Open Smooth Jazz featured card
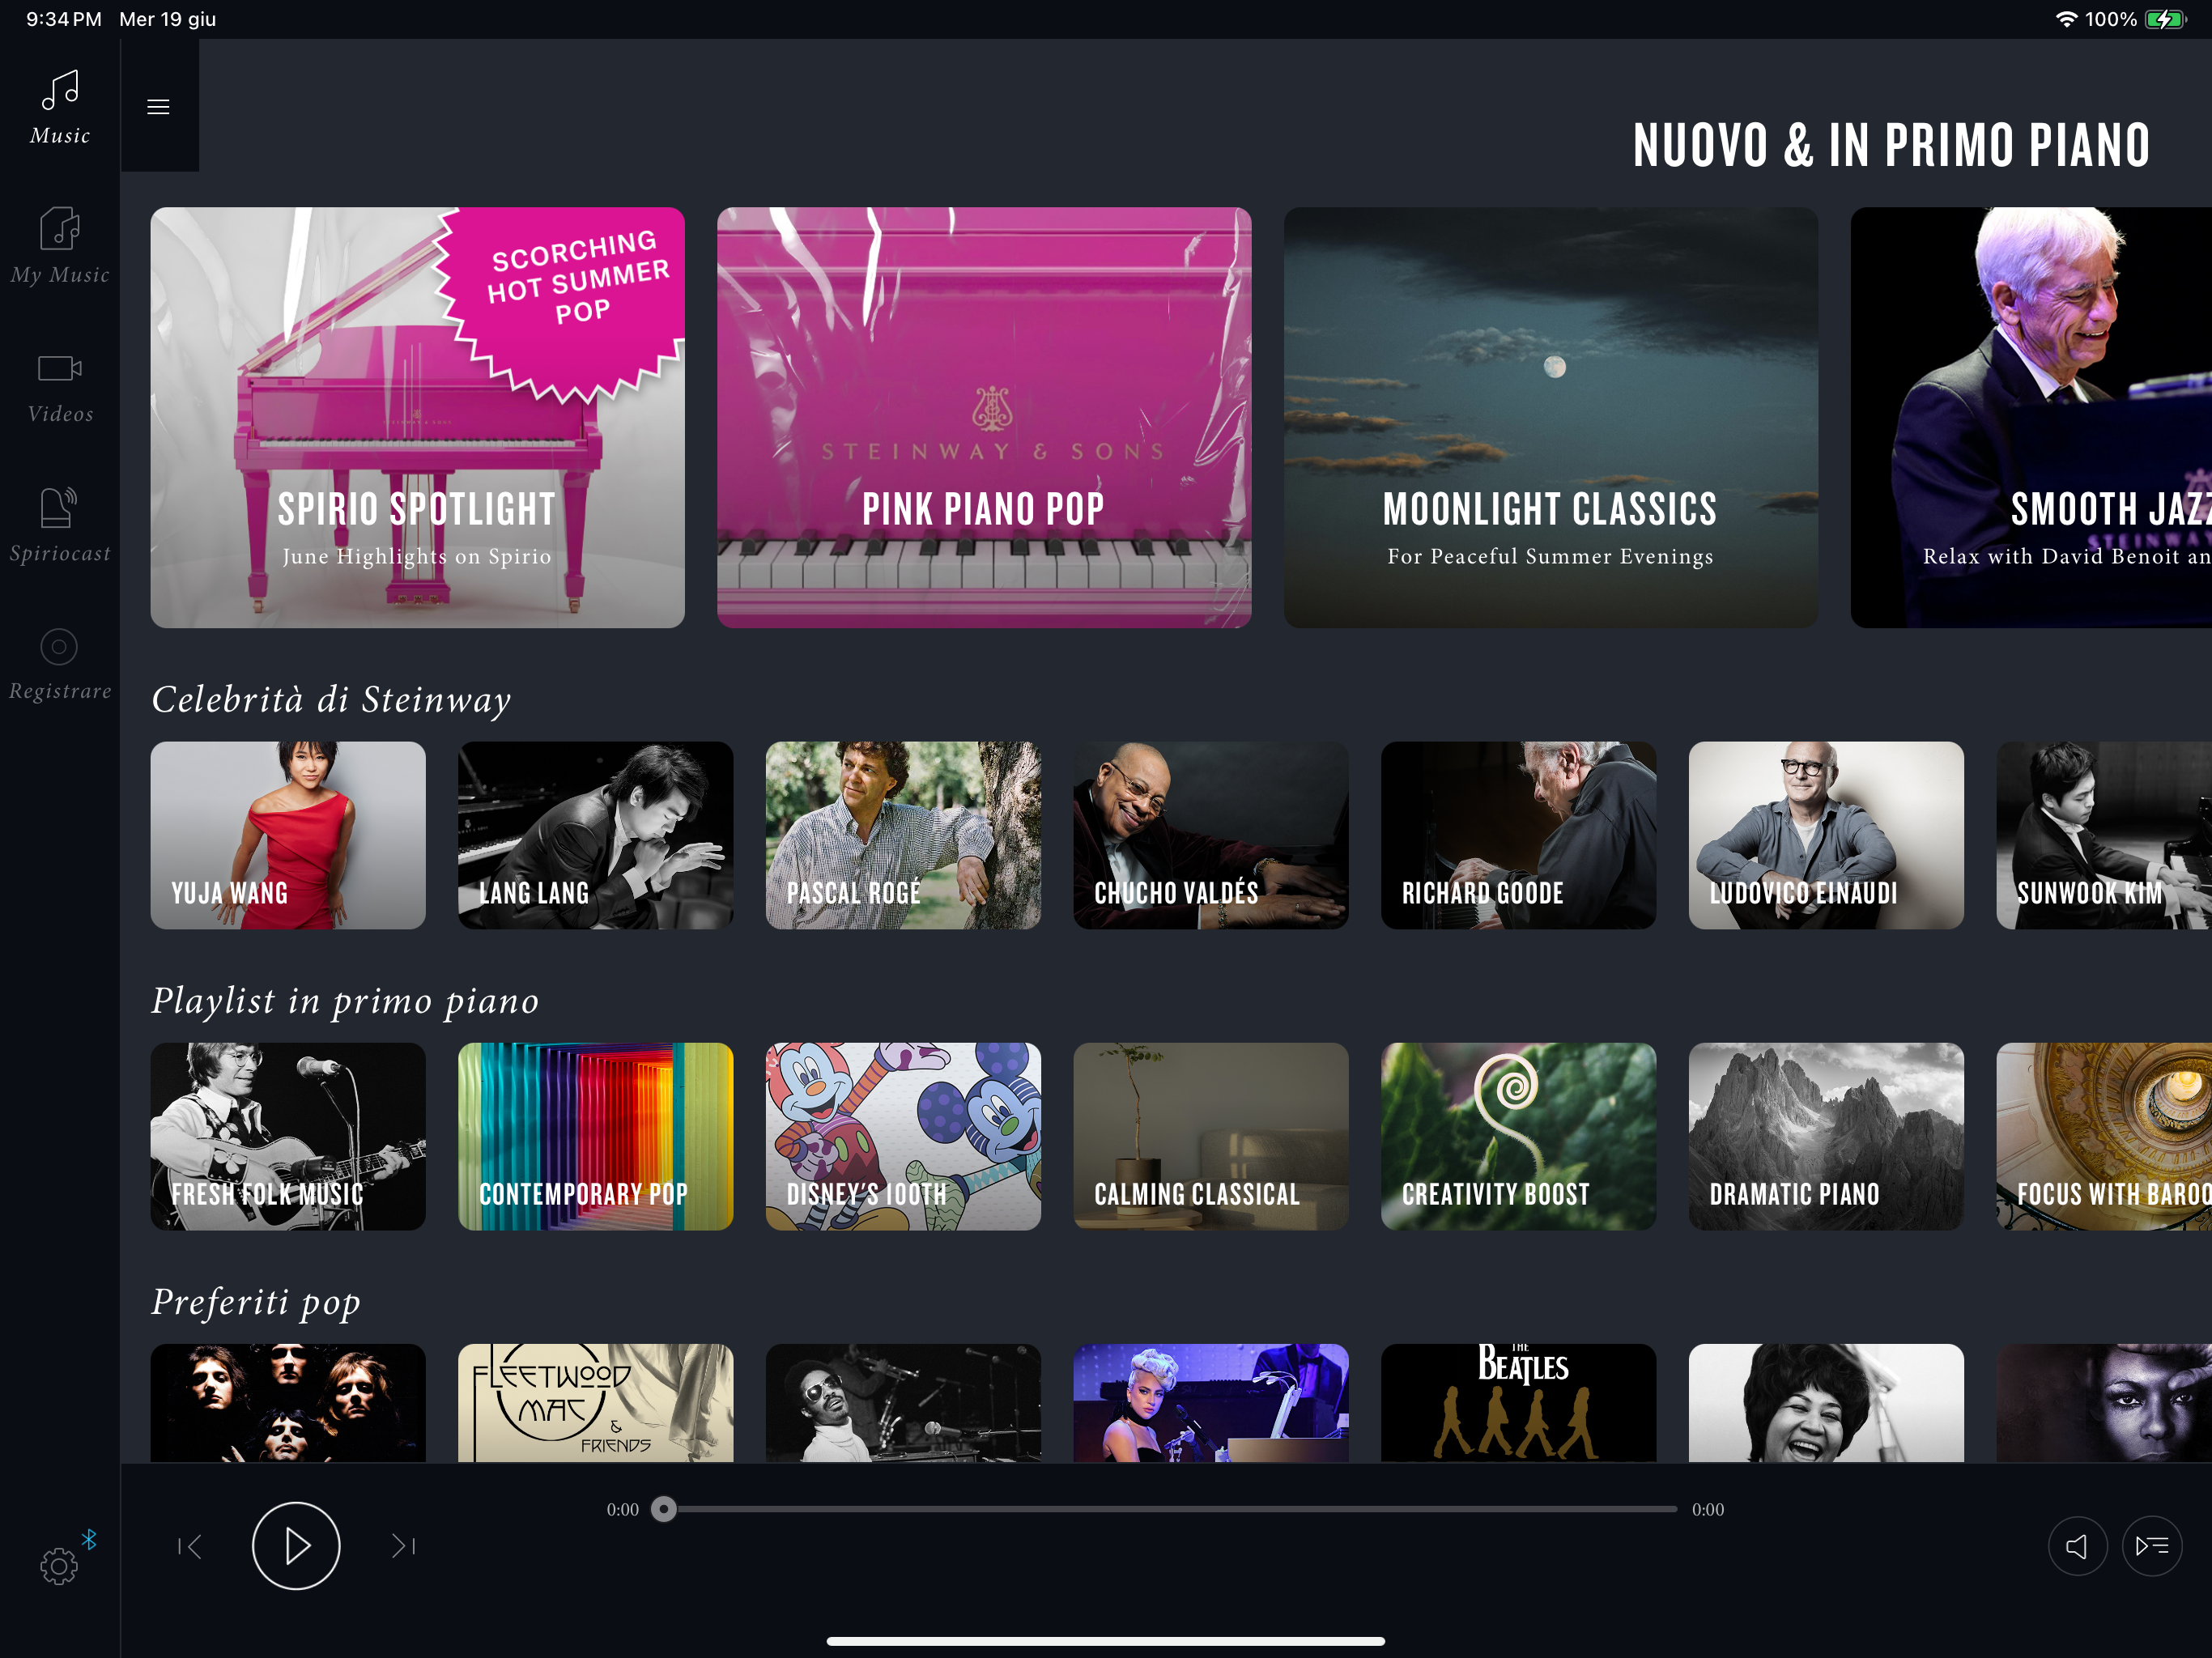 (2031, 417)
